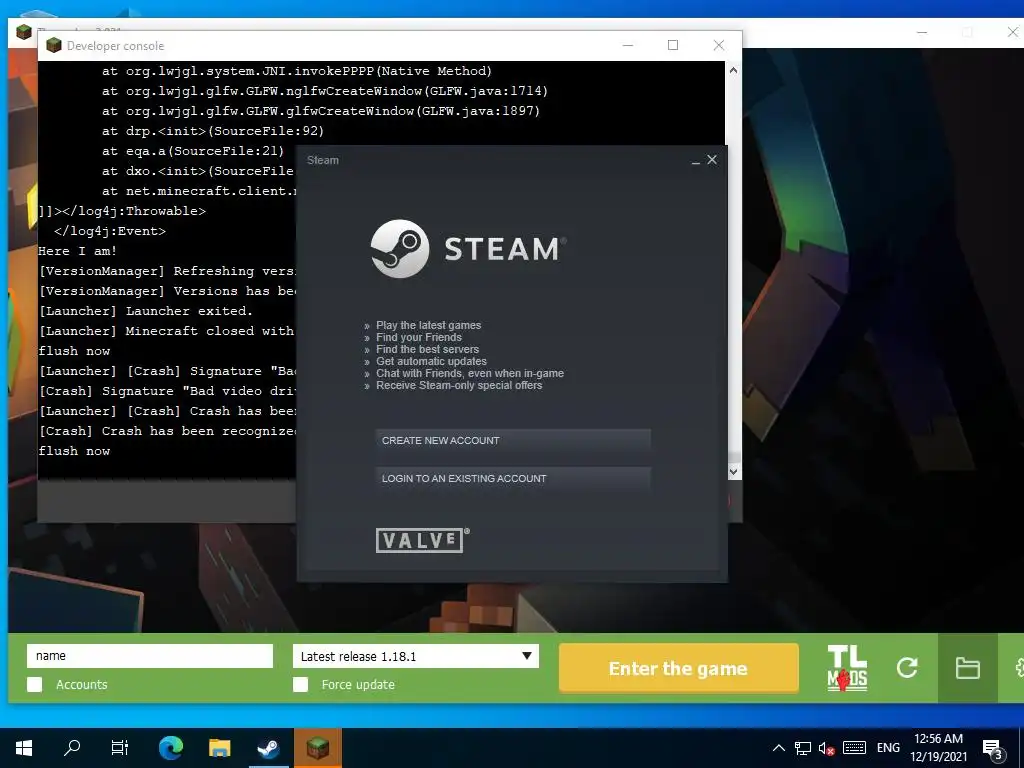The height and width of the screenshot is (768, 1024).
Task: Open Task View on the taskbar
Action: (120, 748)
